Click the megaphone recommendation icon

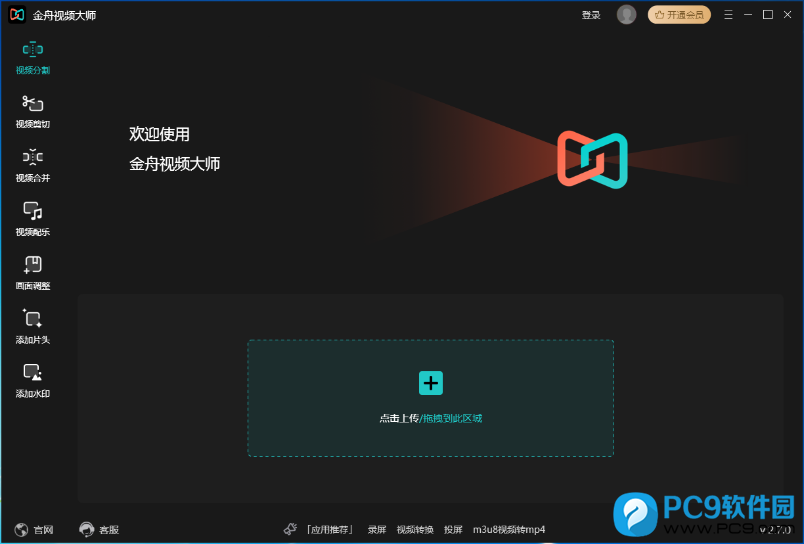tap(291, 529)
